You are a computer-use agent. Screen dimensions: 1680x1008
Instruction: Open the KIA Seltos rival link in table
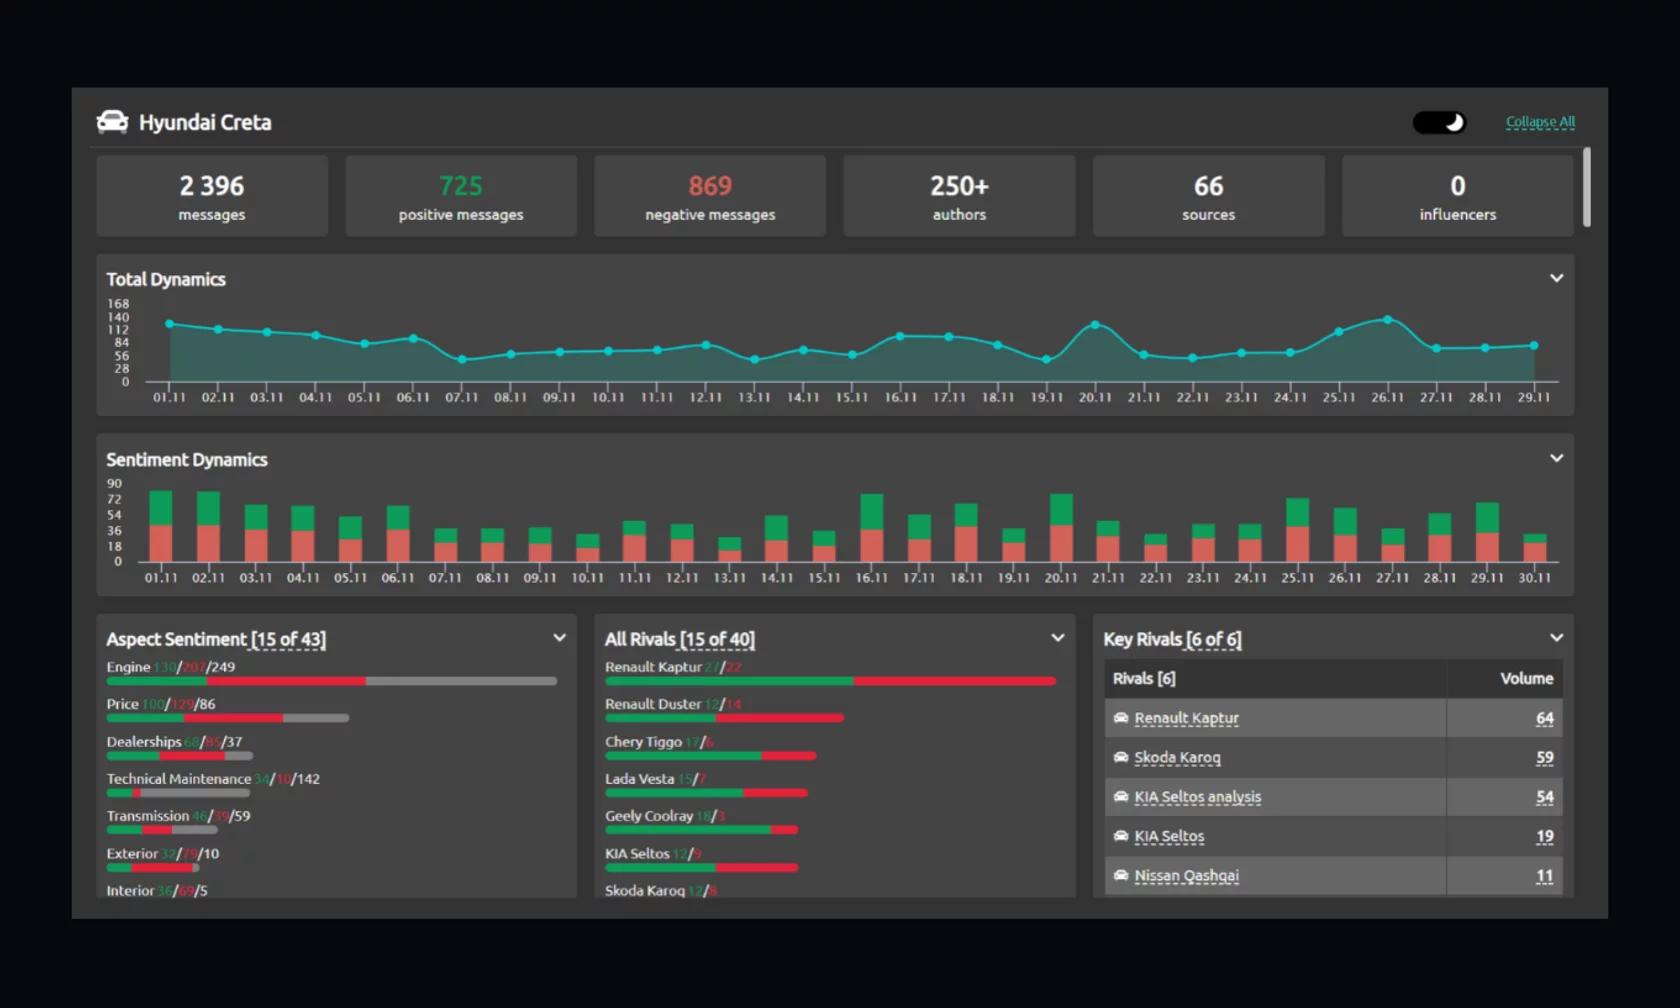(1169, 836)
